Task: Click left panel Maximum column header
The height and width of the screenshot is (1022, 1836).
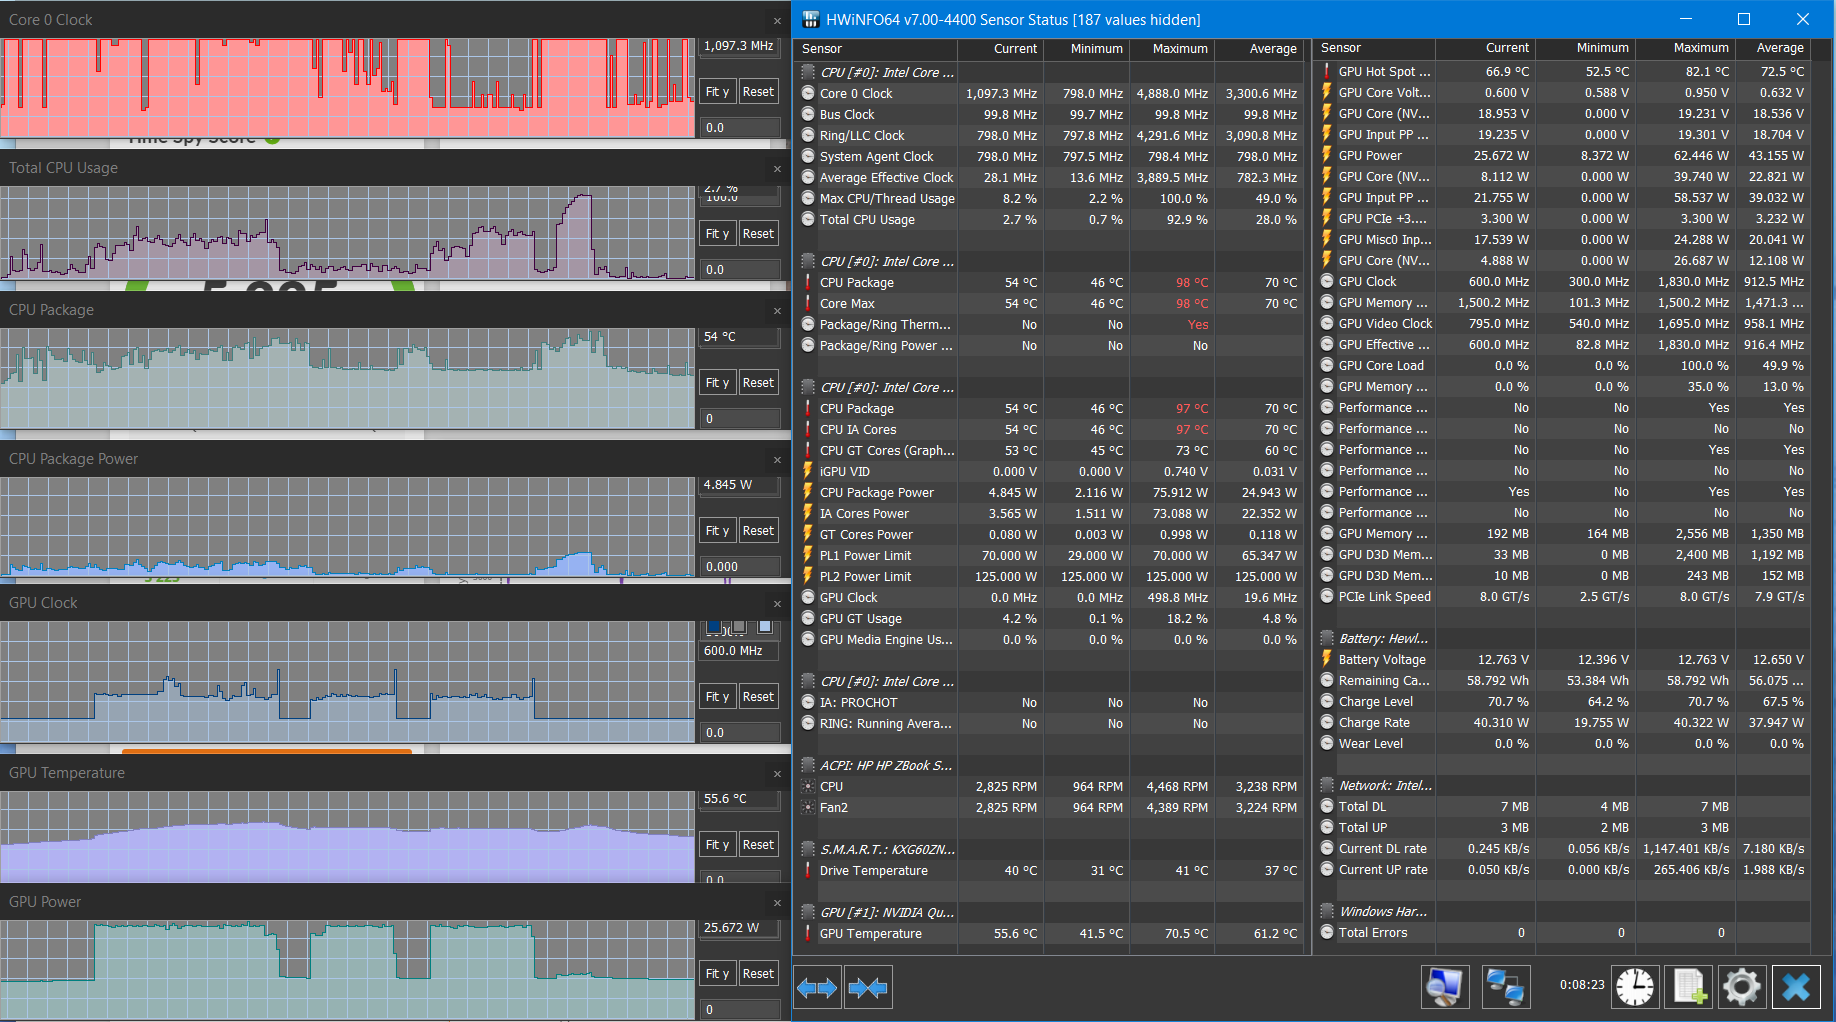Action: click(1172, 48)
